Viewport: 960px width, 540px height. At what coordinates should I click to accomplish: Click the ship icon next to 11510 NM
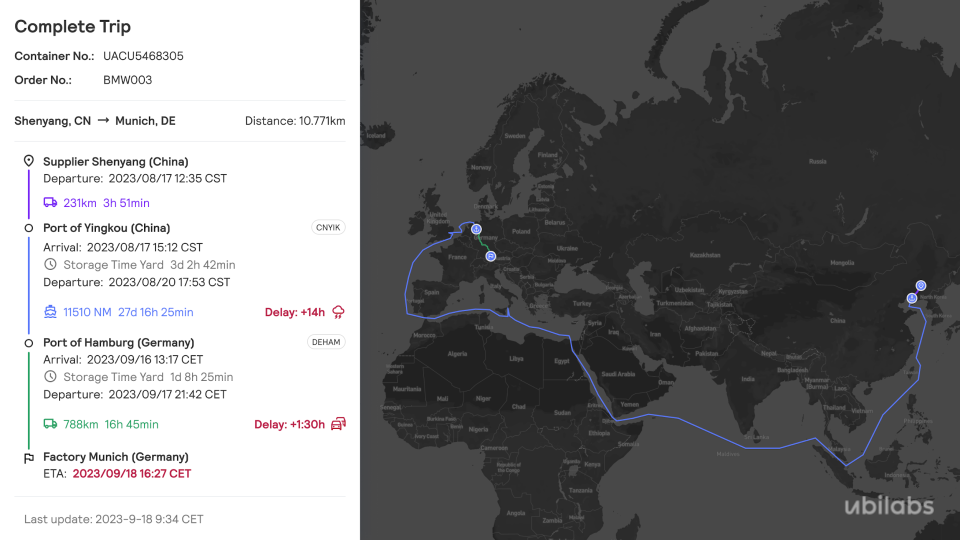point(50,312)
